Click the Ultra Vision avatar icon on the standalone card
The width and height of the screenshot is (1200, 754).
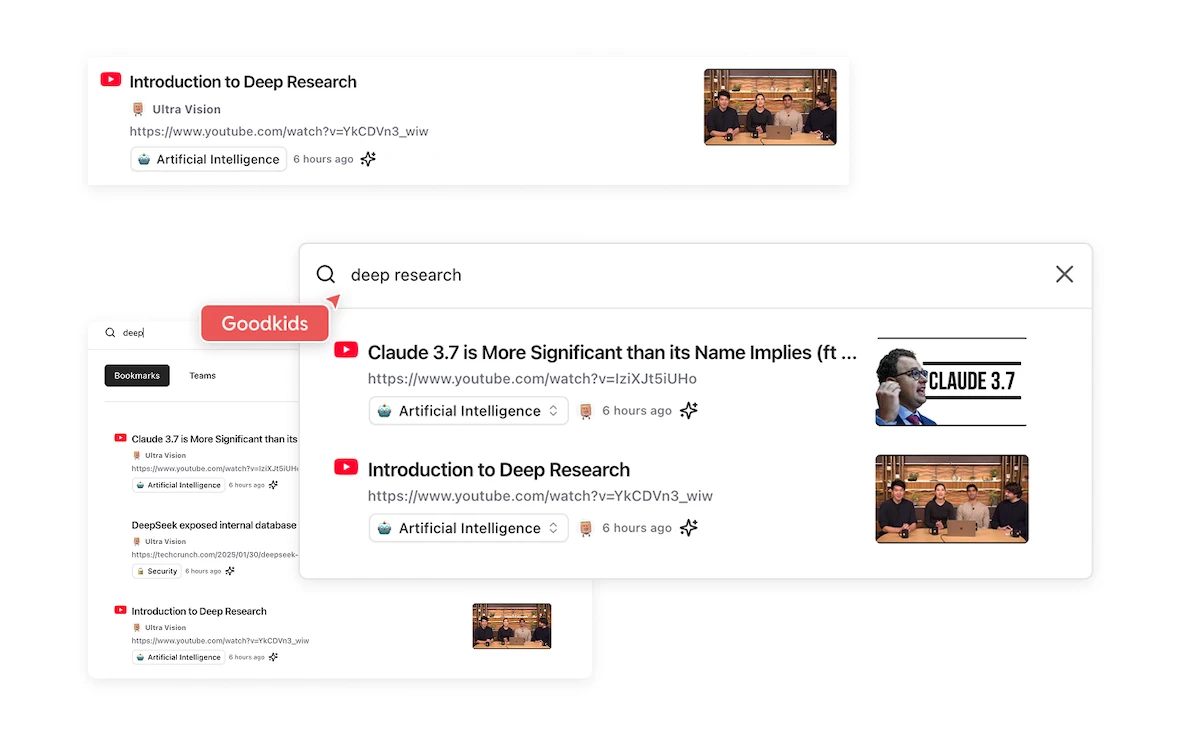[x=138, y=109]
